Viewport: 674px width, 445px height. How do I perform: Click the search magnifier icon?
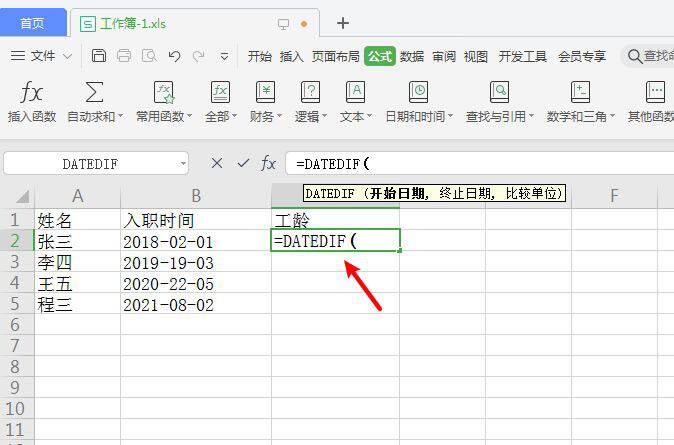635,56
